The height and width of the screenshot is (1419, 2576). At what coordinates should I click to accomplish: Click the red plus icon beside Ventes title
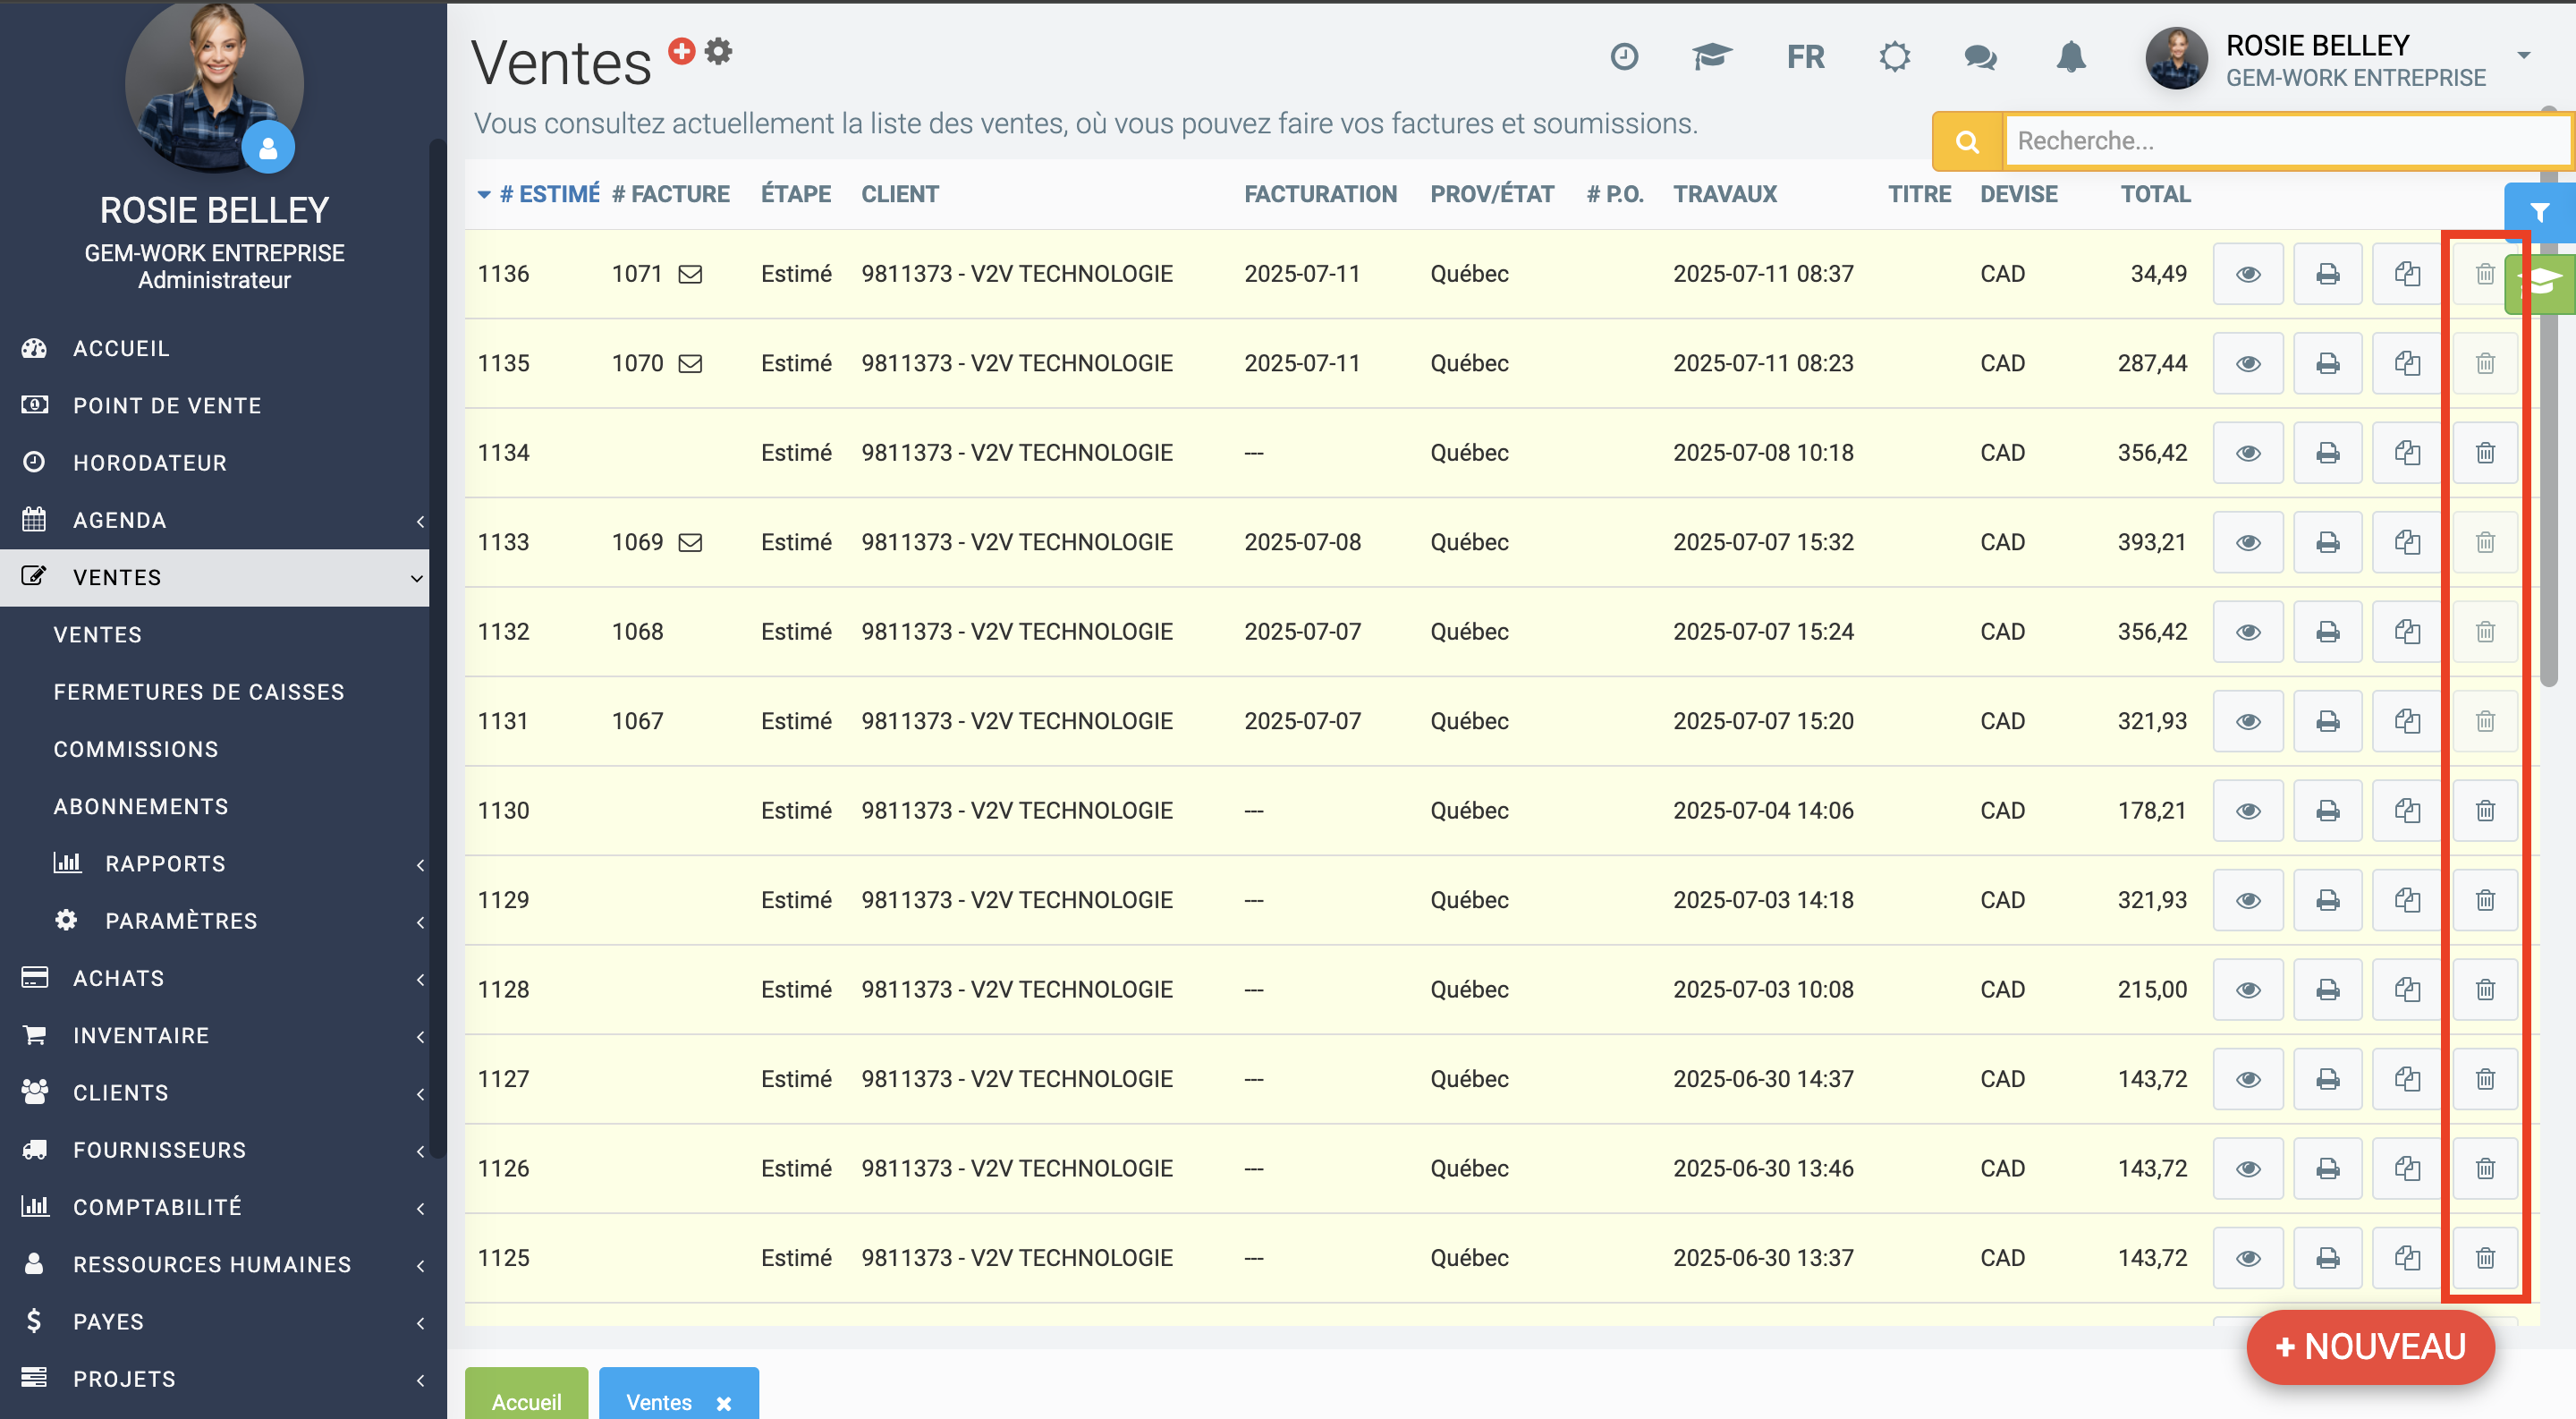pyautogui.click(x=681, y=51)
